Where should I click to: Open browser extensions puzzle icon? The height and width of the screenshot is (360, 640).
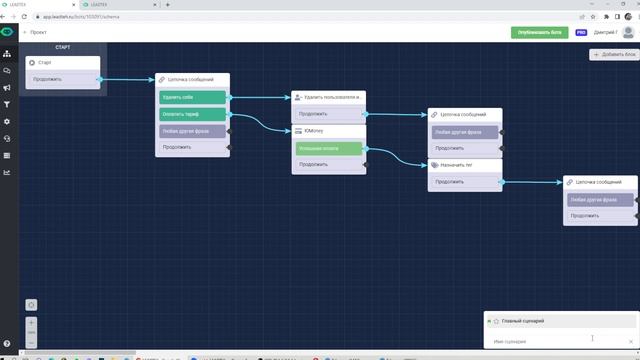[606, 17]
